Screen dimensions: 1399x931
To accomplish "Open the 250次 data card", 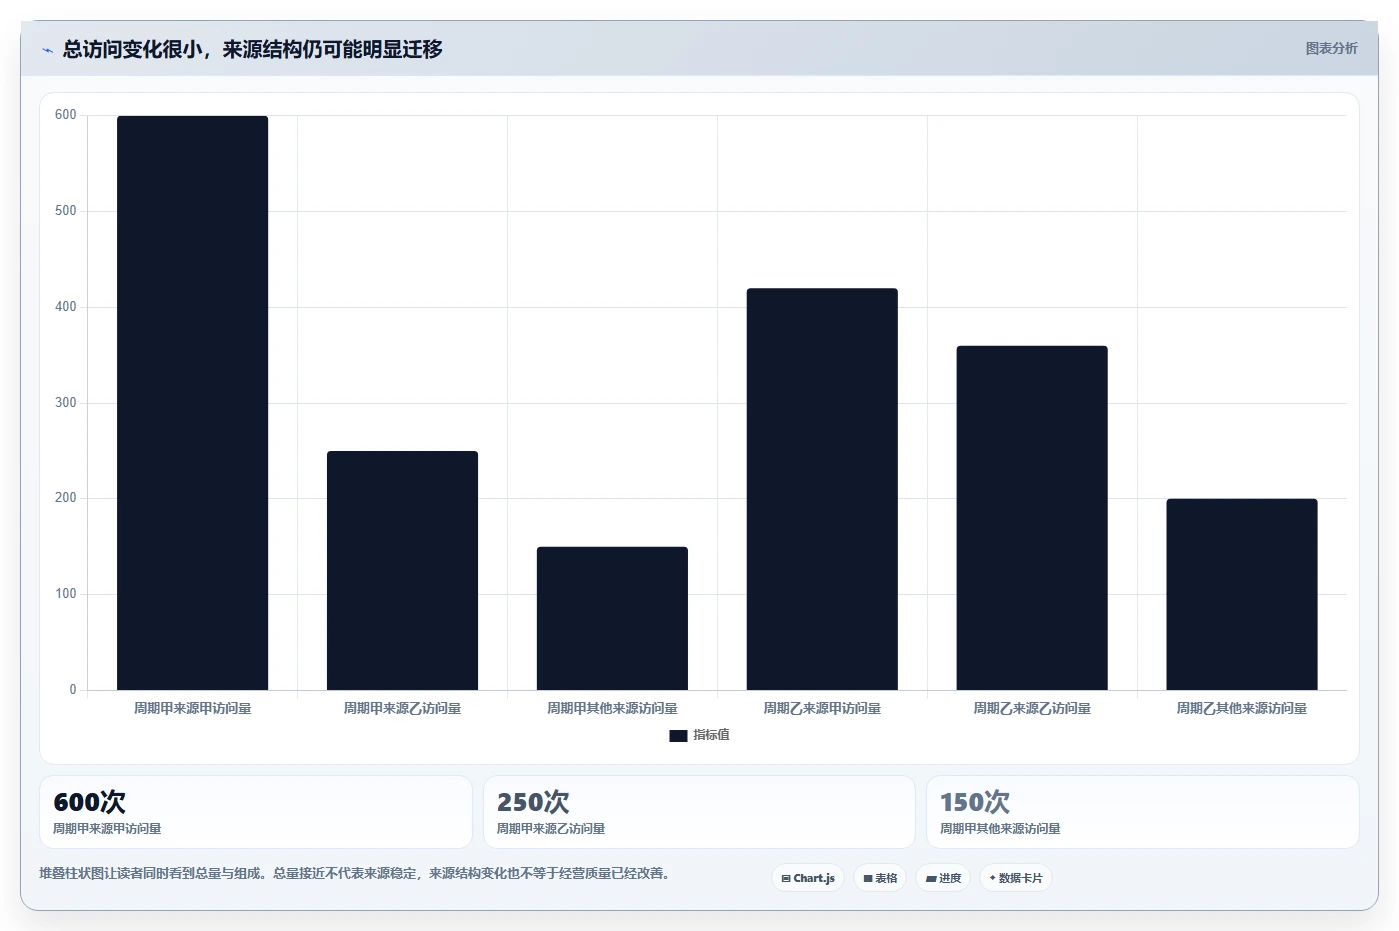I will 699,812.
